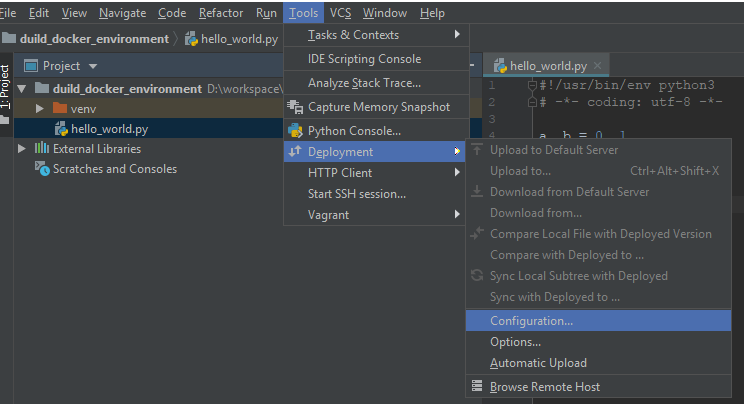Toggle the 1: Project tool window strip
This screenshot has height=404, width=744.
point(6,88)
